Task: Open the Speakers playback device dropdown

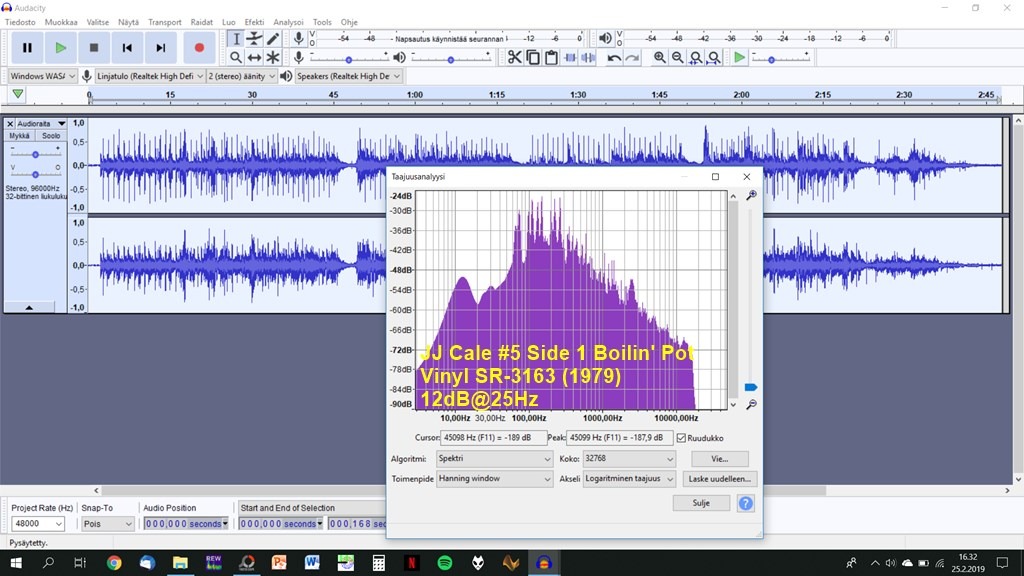Action: [x=348, y=76]
